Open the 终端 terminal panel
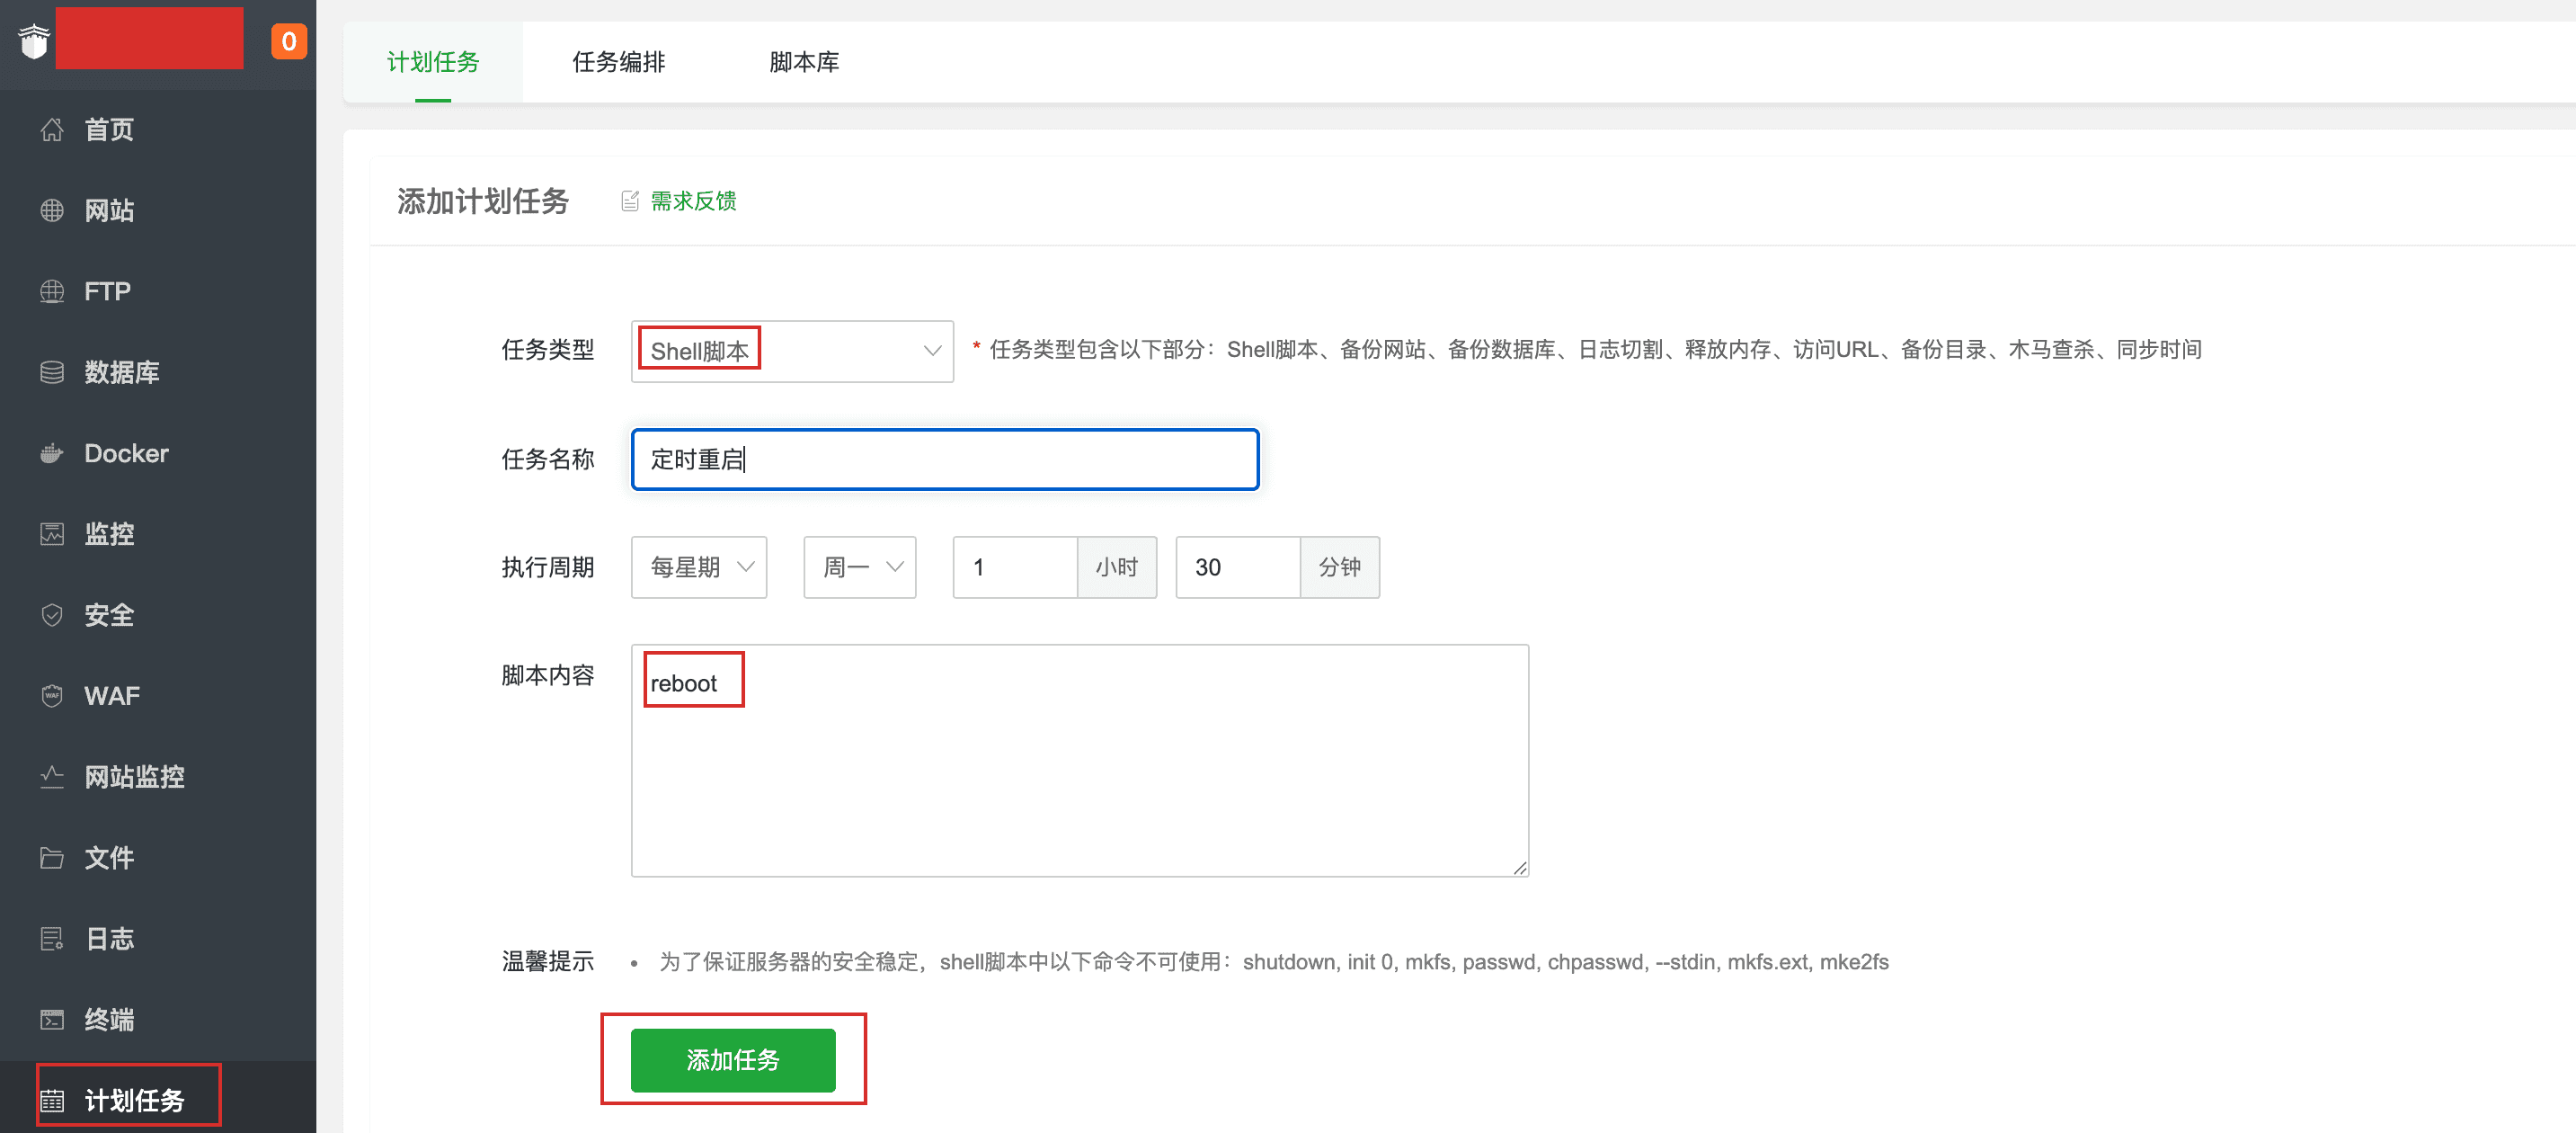The width and height of the screenshot is (2576, 1133). click(108, 1019)
